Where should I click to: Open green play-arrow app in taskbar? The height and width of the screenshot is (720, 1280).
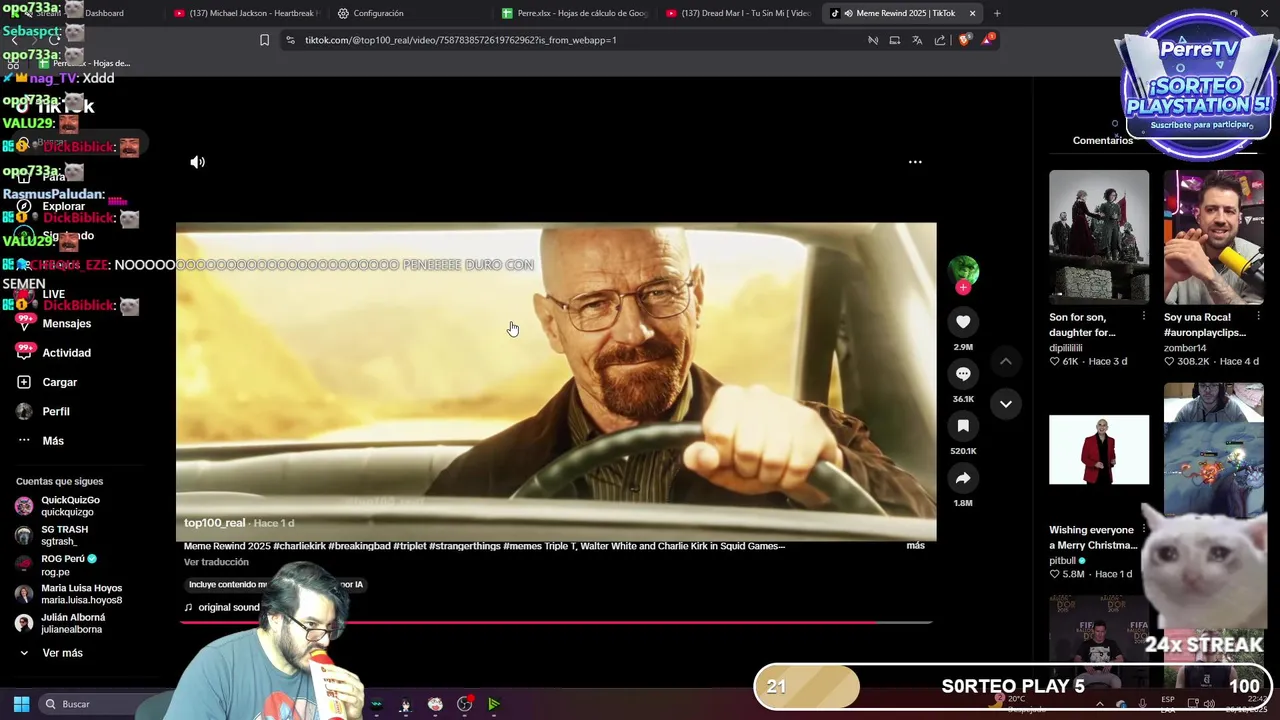pyautogui.click(x=494, y=704)
